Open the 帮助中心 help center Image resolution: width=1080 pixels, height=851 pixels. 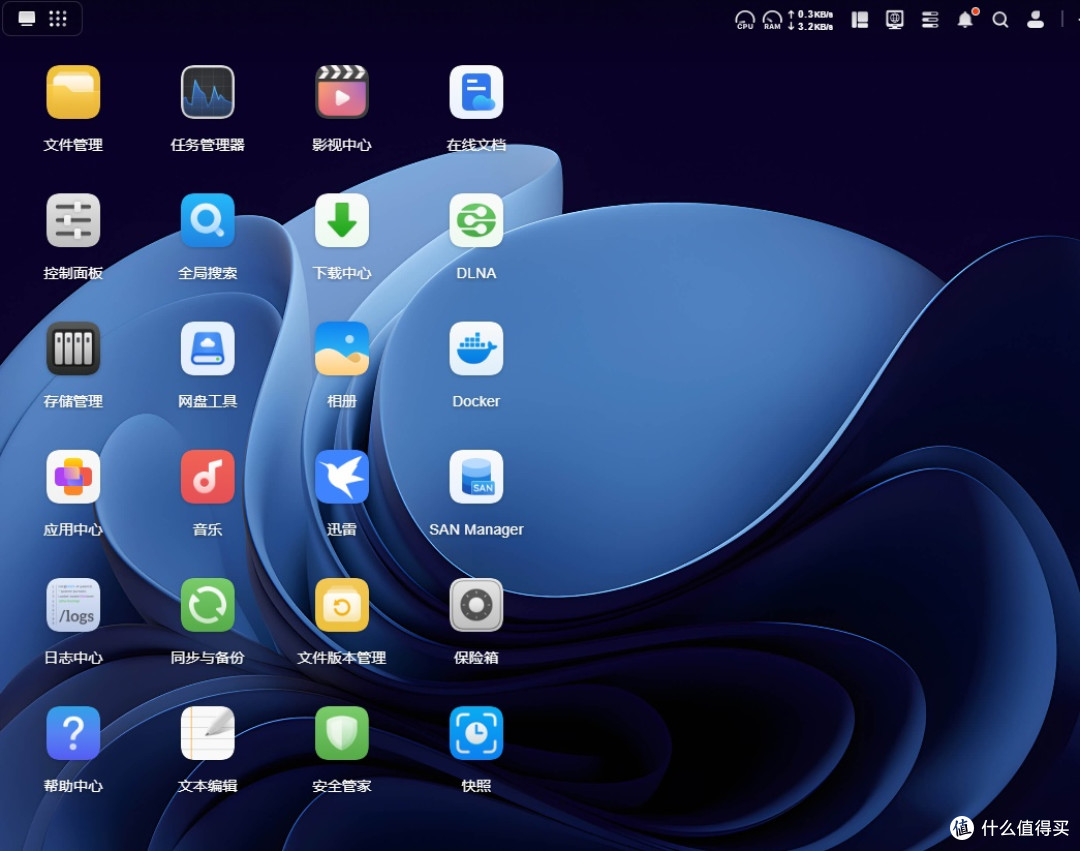[x=73, y=733]
